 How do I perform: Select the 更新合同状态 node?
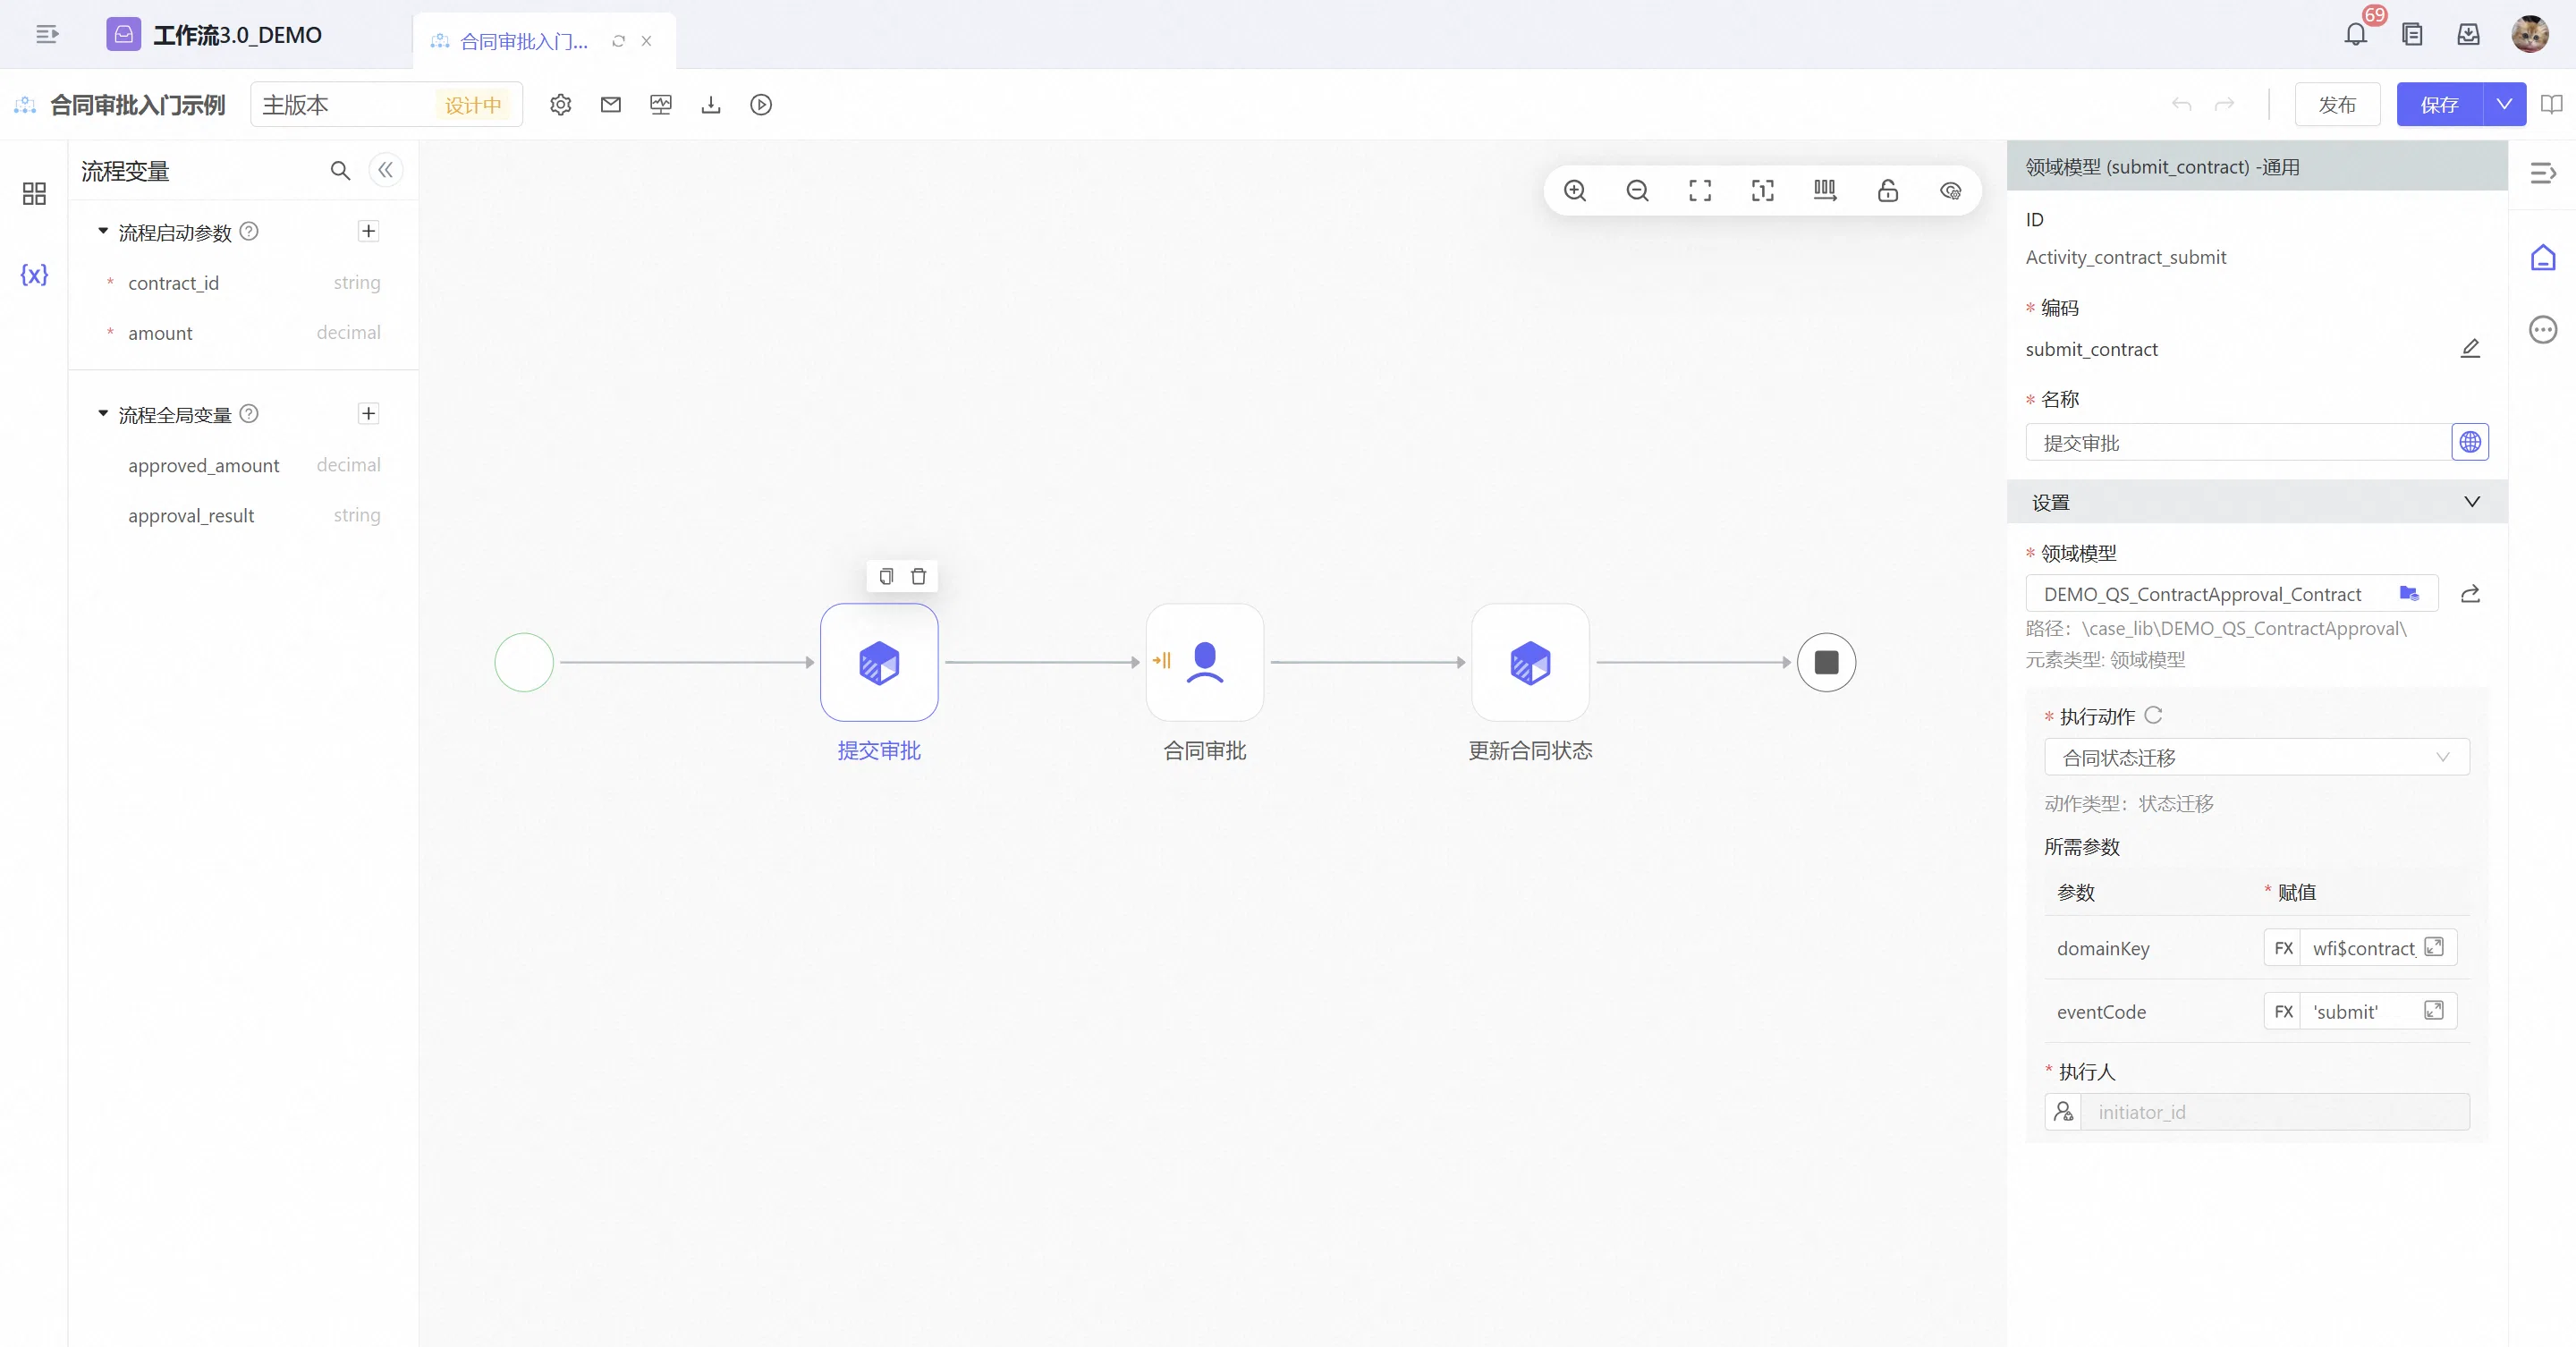(1530, 662)
